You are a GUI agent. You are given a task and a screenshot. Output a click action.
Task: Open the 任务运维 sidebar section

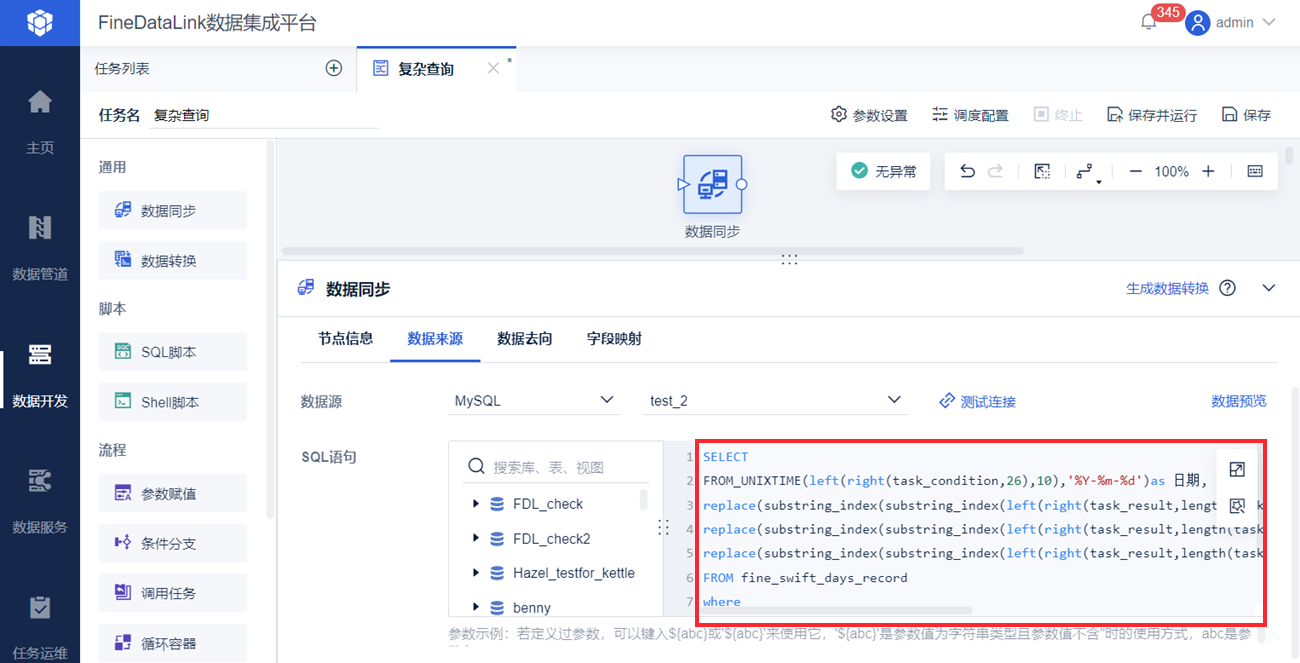40,627
